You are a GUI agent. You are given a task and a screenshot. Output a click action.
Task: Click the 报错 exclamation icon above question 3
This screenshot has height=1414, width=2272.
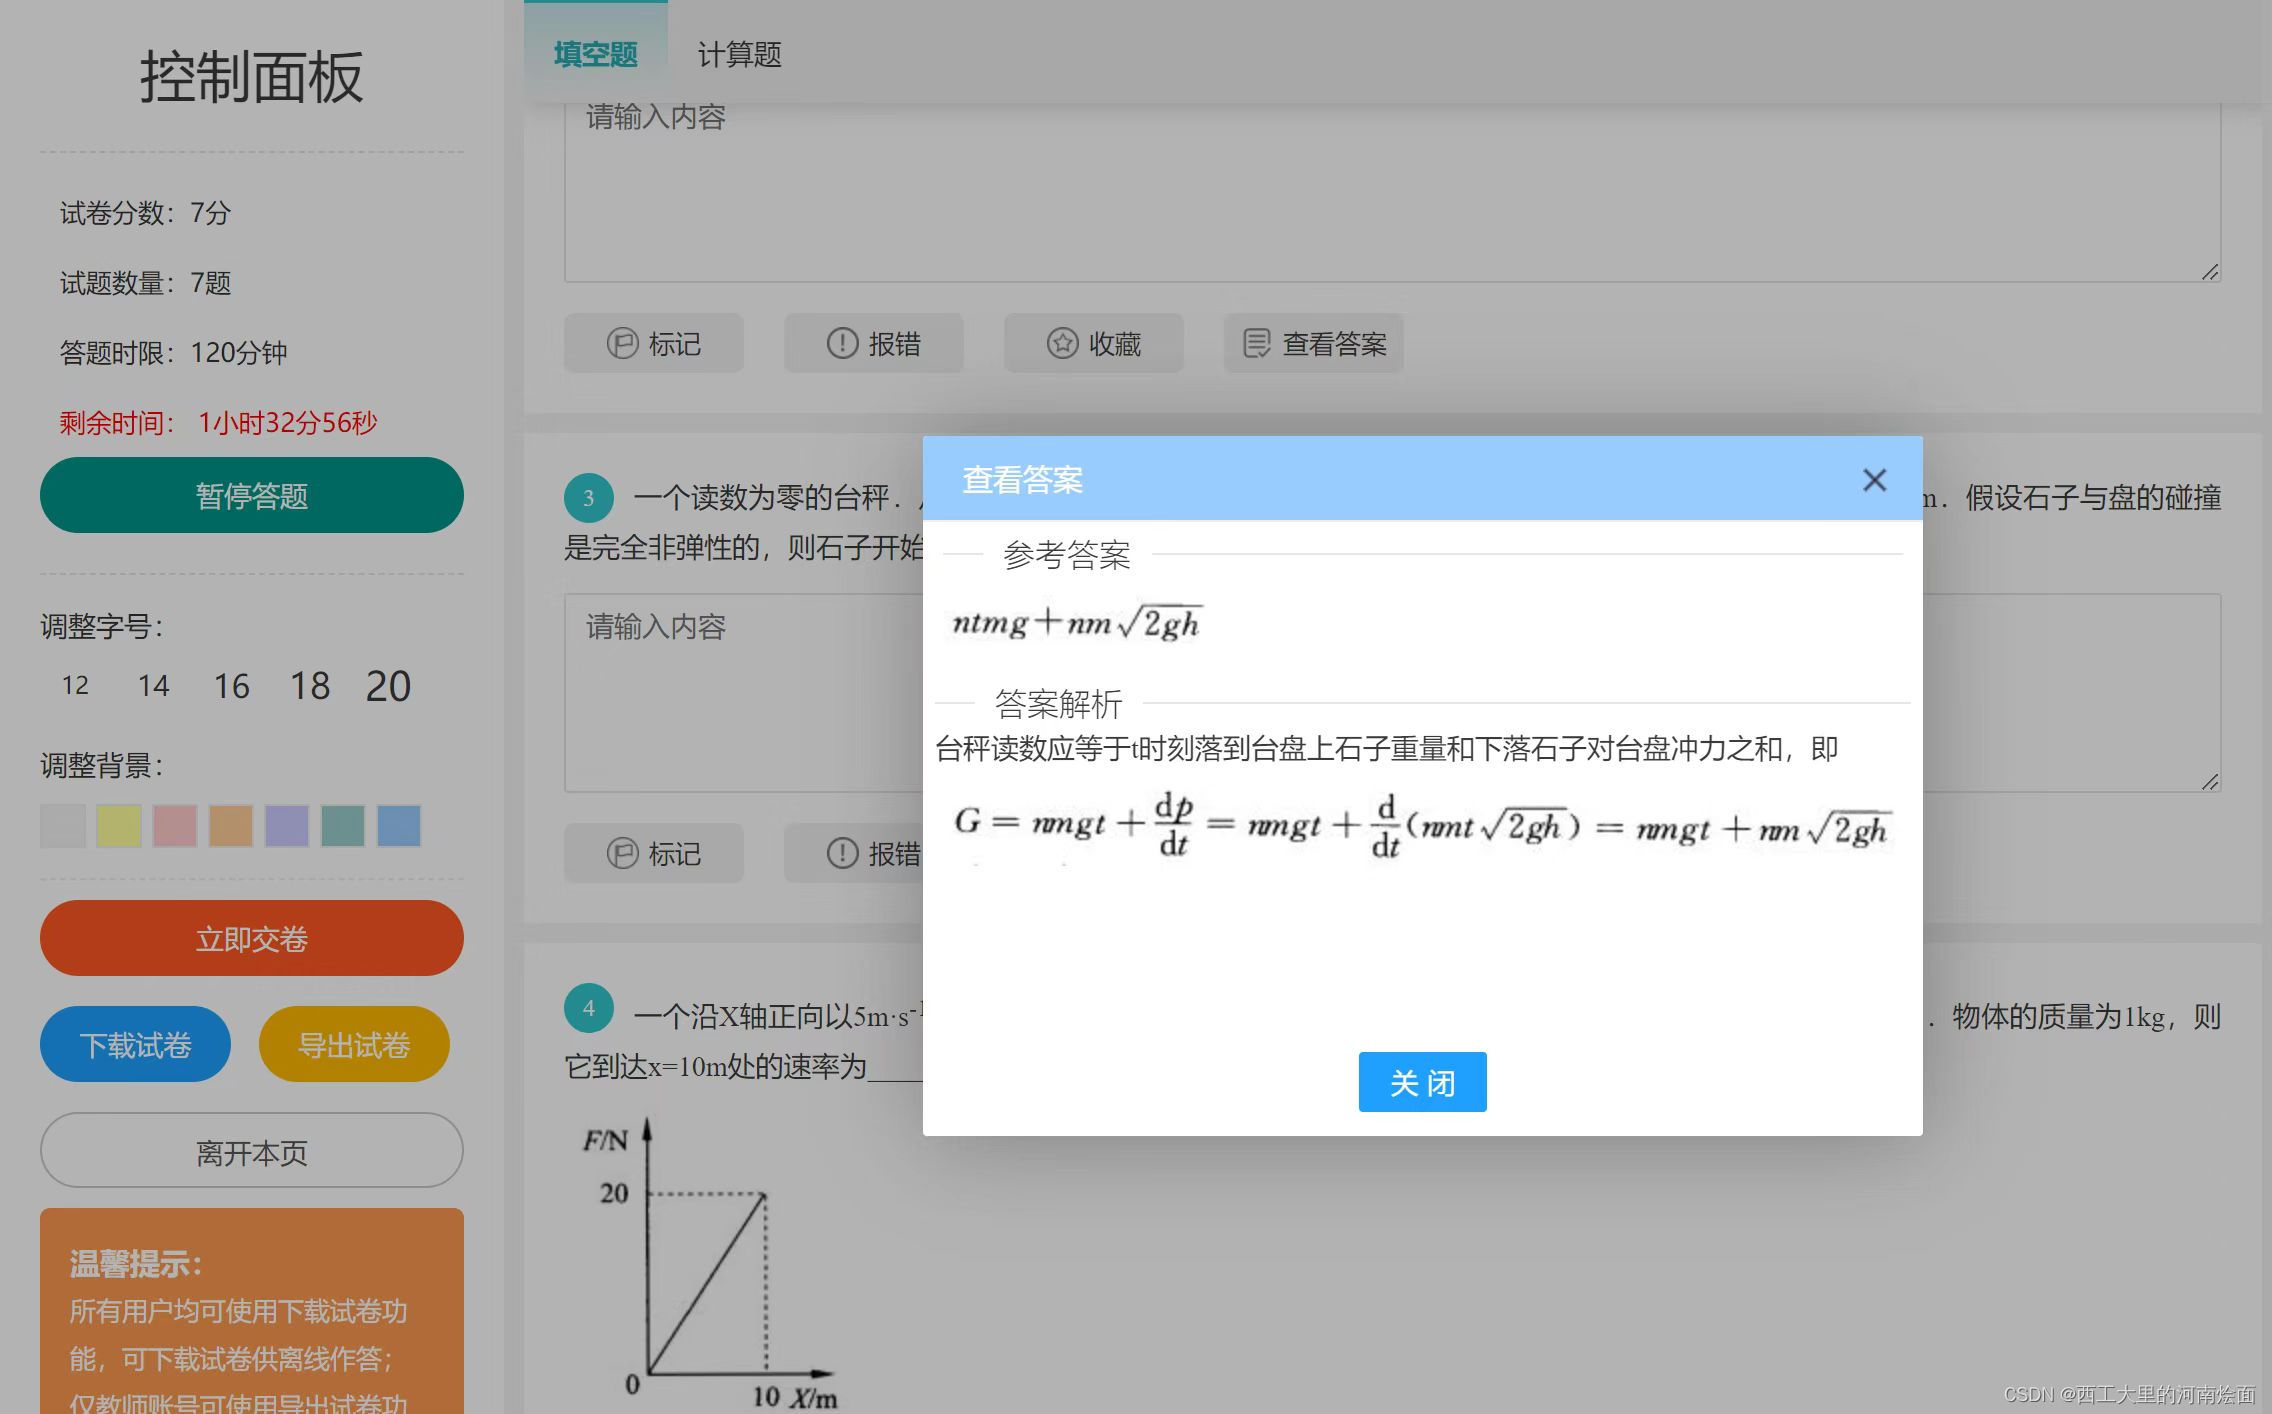point(842,344)
